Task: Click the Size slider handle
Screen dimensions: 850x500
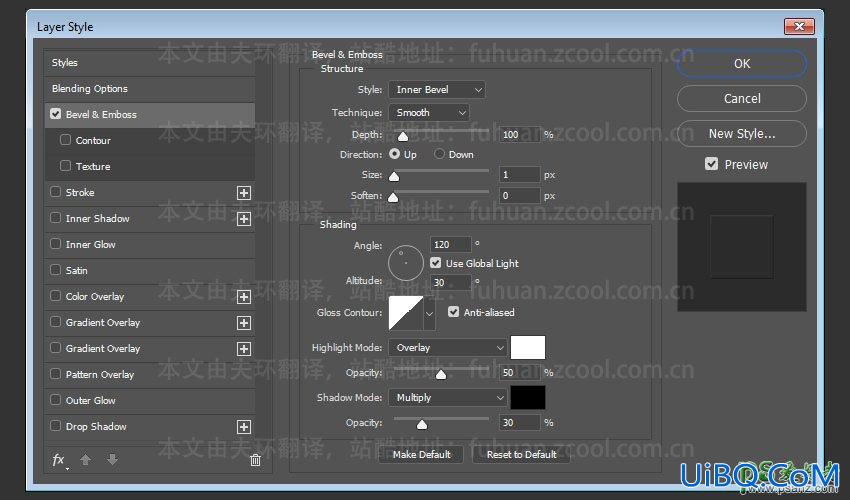Action: (394, 176)
